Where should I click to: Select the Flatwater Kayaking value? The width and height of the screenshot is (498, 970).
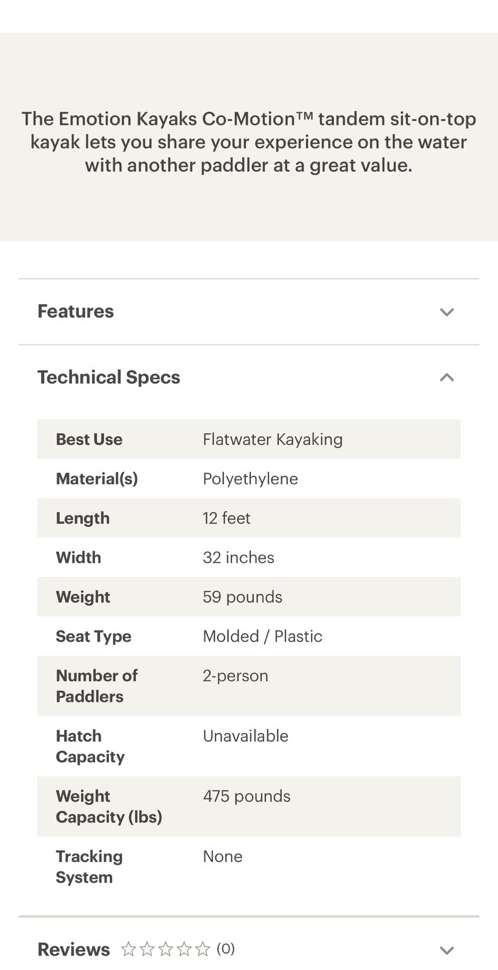pos(273,439)
